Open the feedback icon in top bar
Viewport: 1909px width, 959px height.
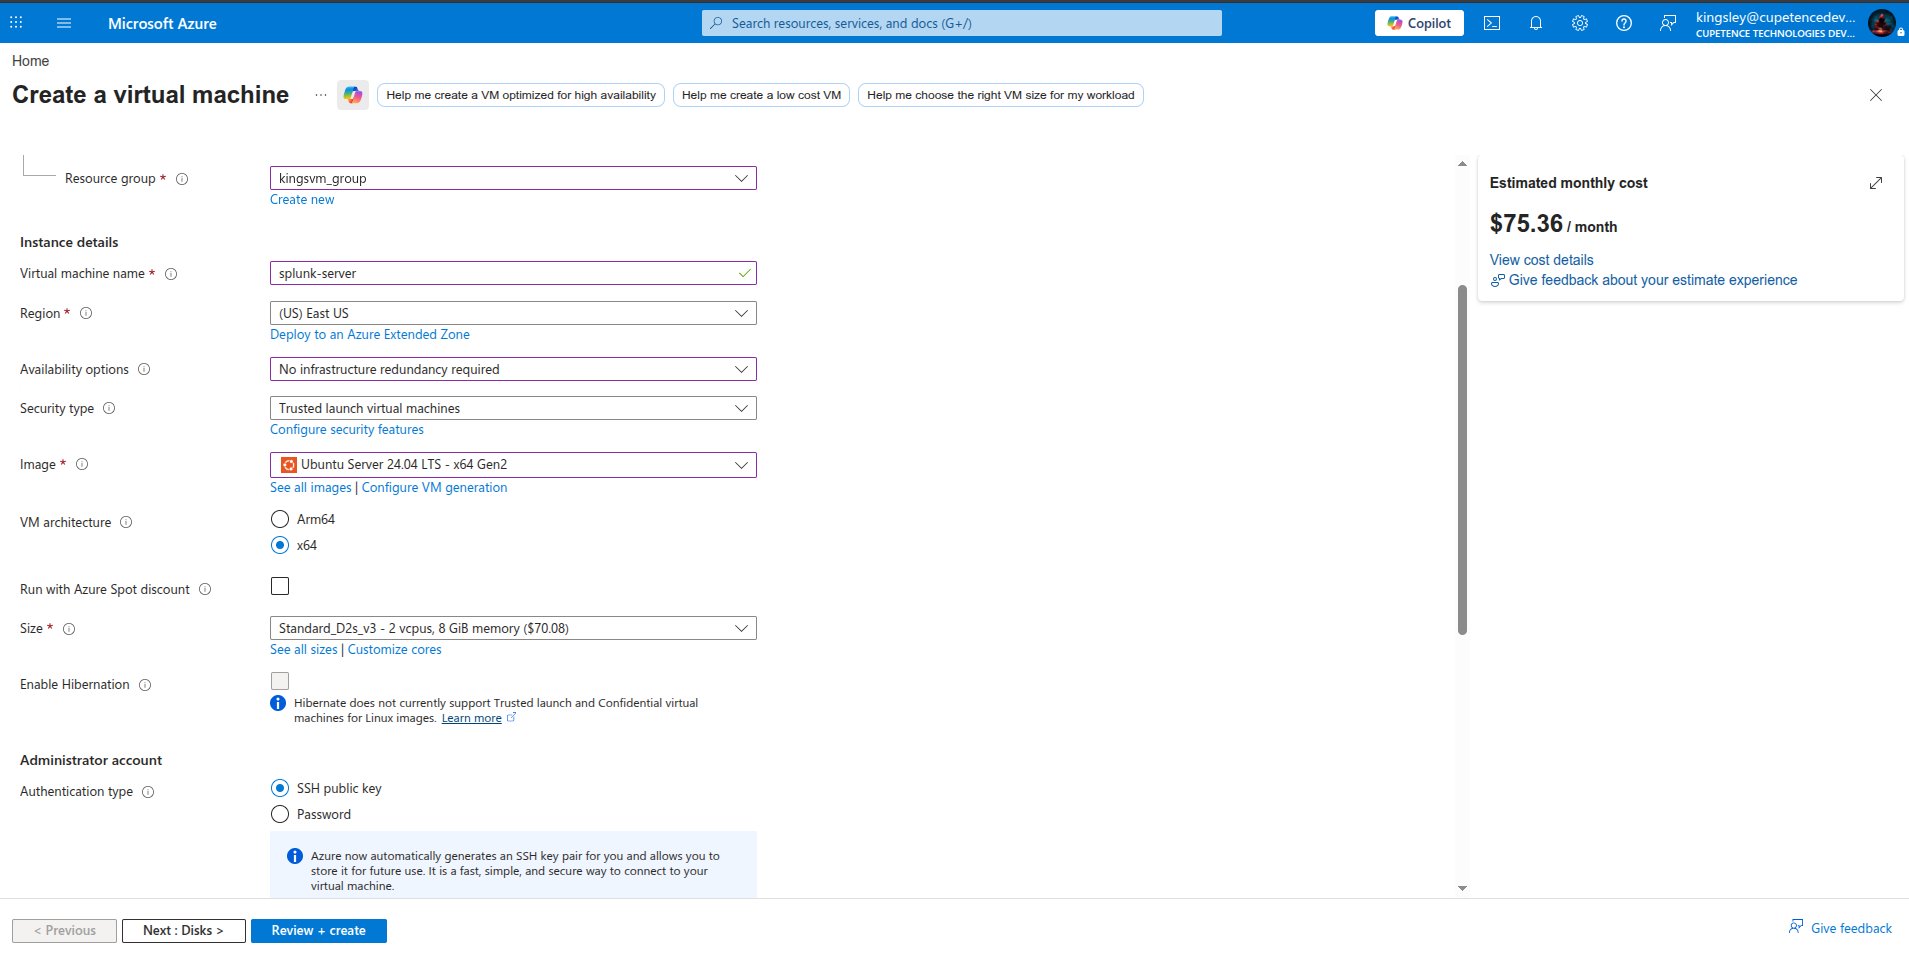[x=1668, y=23]
